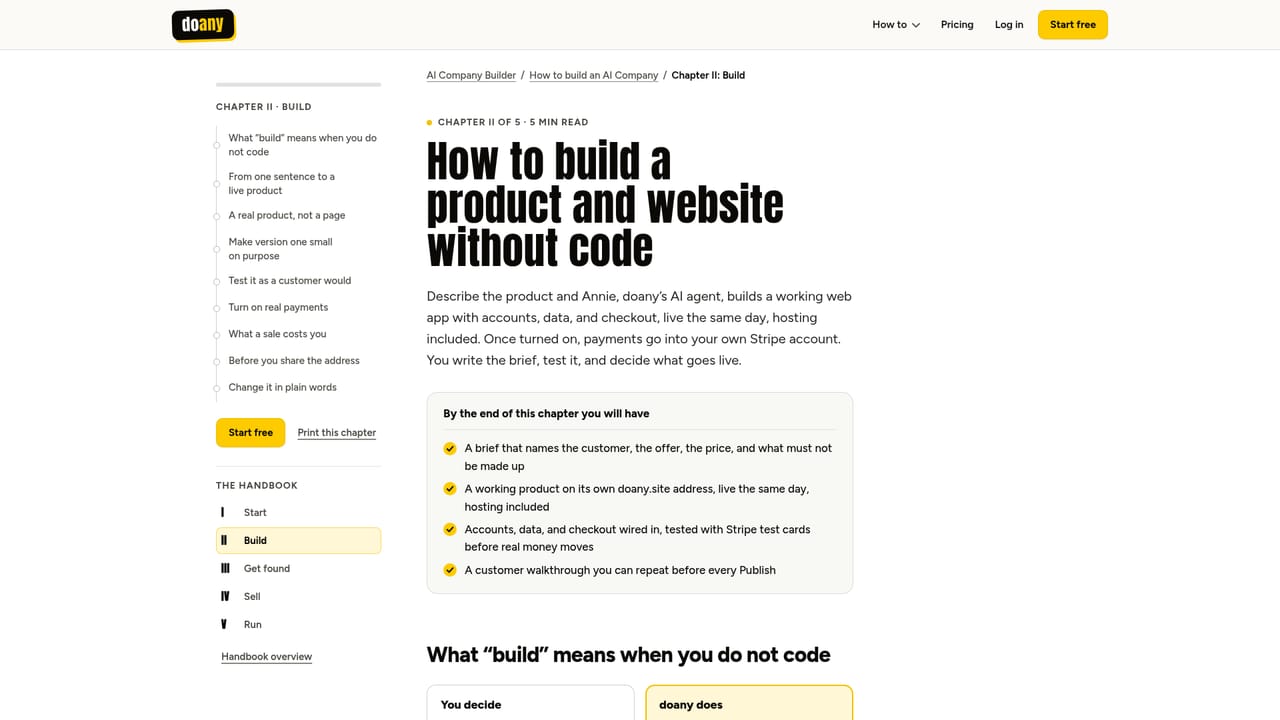The width and height of the screenshot is (1280, 720).
Task: Click the checkmark icon beside 'A working product'
Action: tap(450, 489)
